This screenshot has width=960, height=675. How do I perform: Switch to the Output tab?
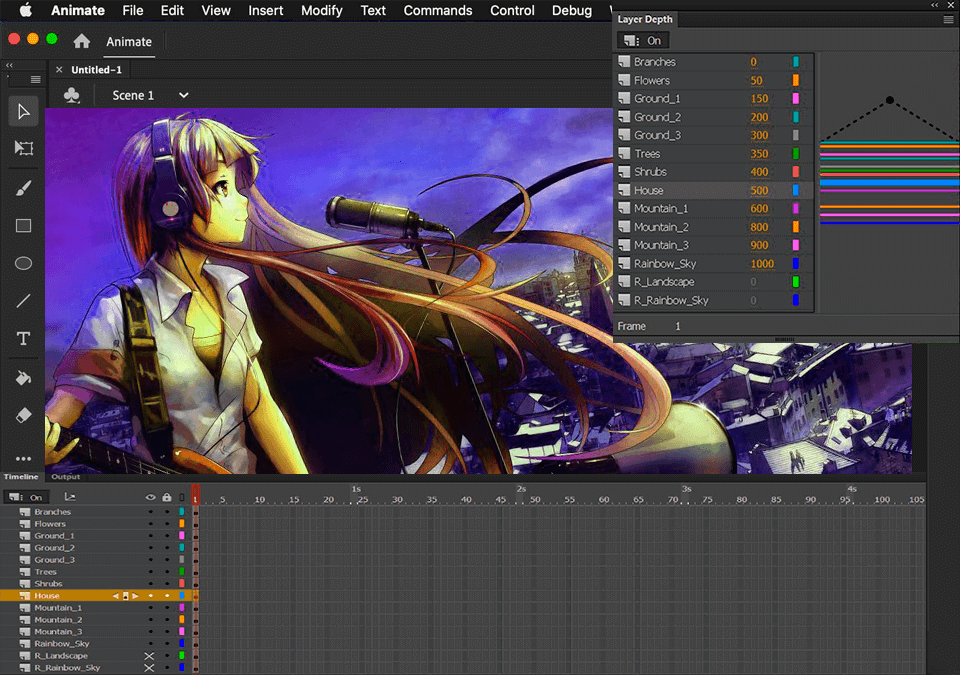coord(66,477)
